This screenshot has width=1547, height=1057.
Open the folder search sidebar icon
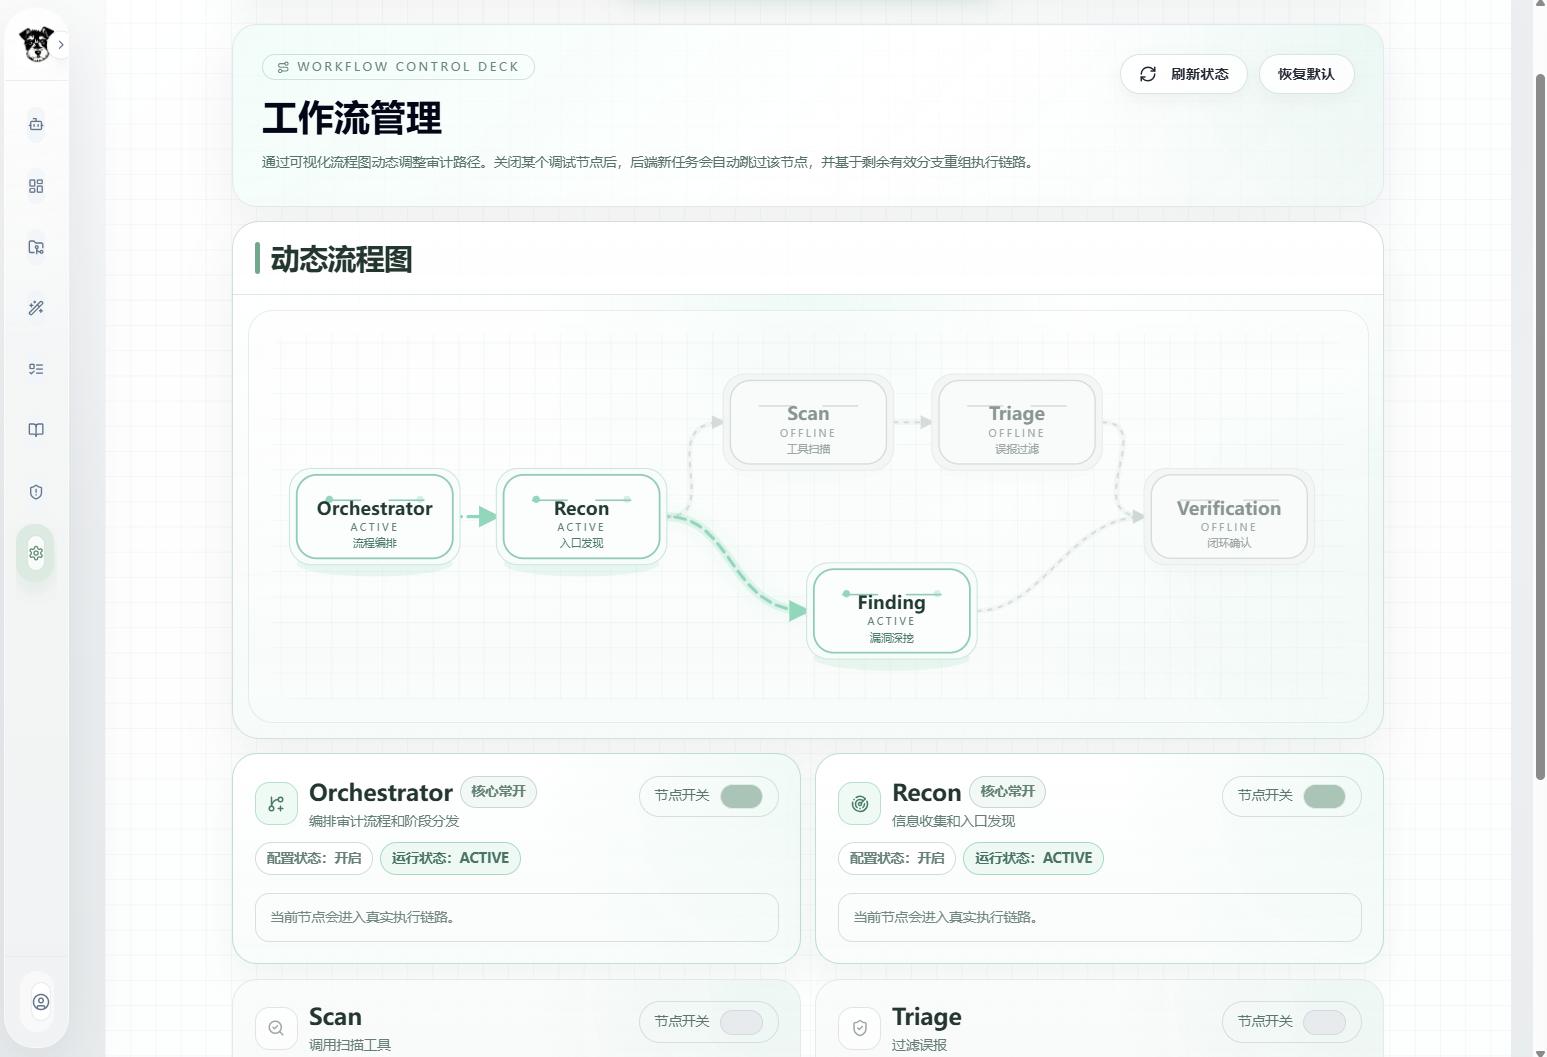coord(36,247)
